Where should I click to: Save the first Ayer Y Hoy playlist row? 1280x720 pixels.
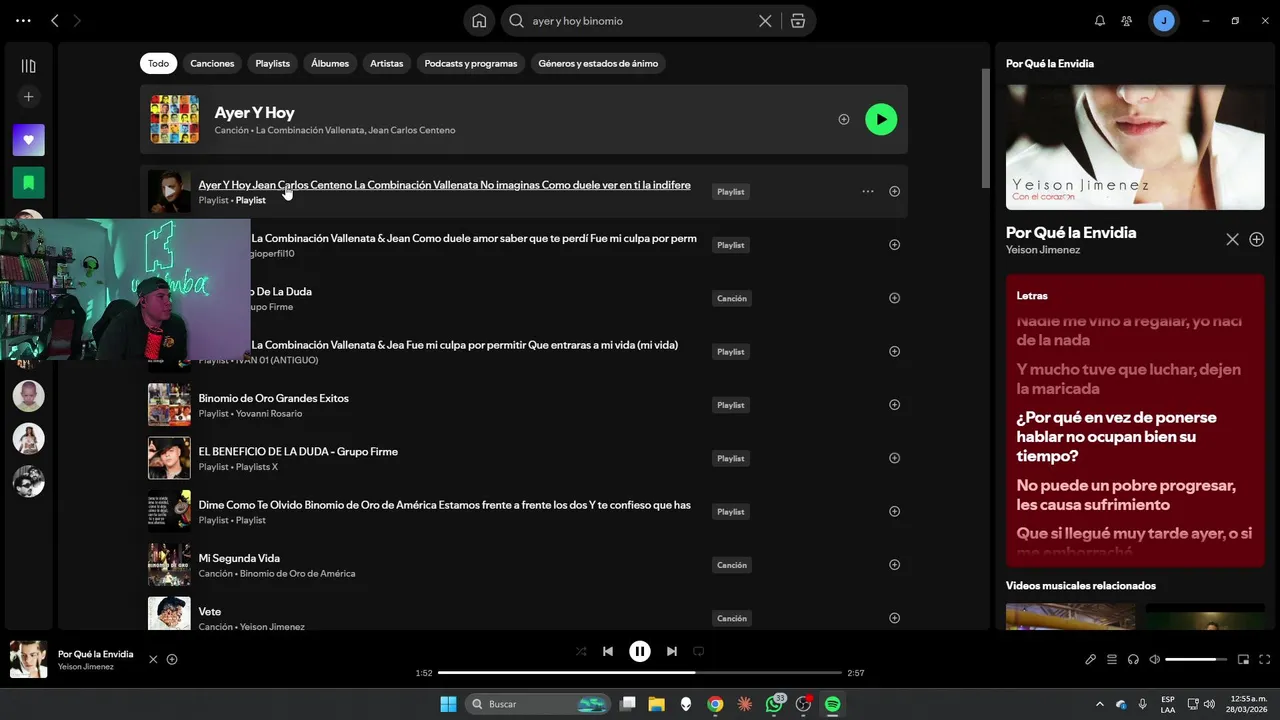(894, 191)
